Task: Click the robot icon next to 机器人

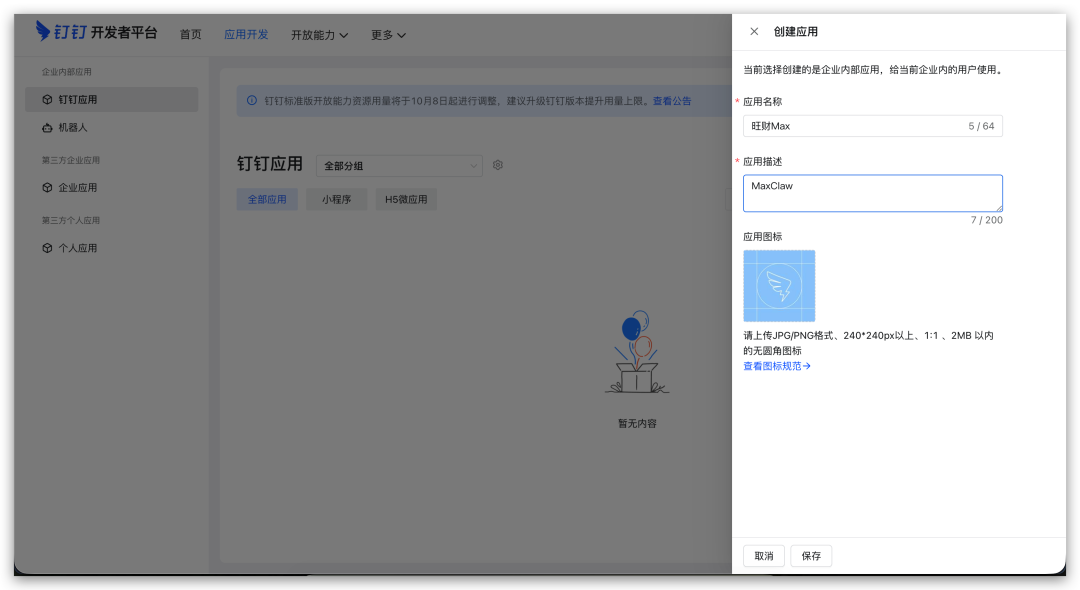Action: 47,128
